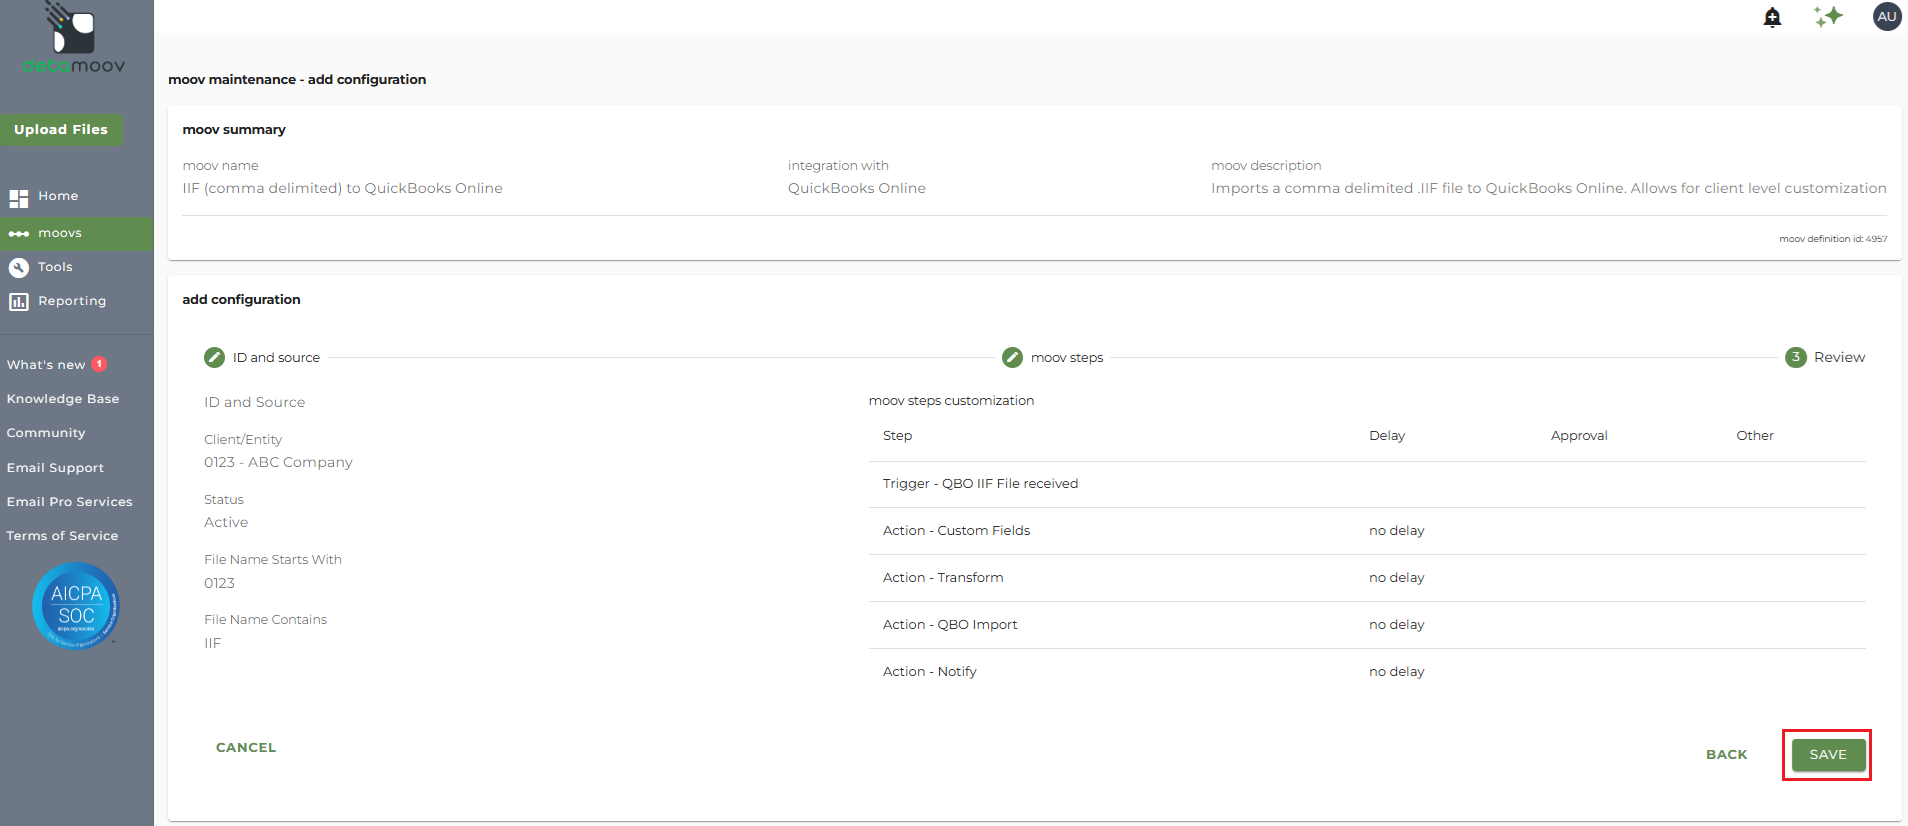Click the datamoov logo

click(x=74, y=39)
